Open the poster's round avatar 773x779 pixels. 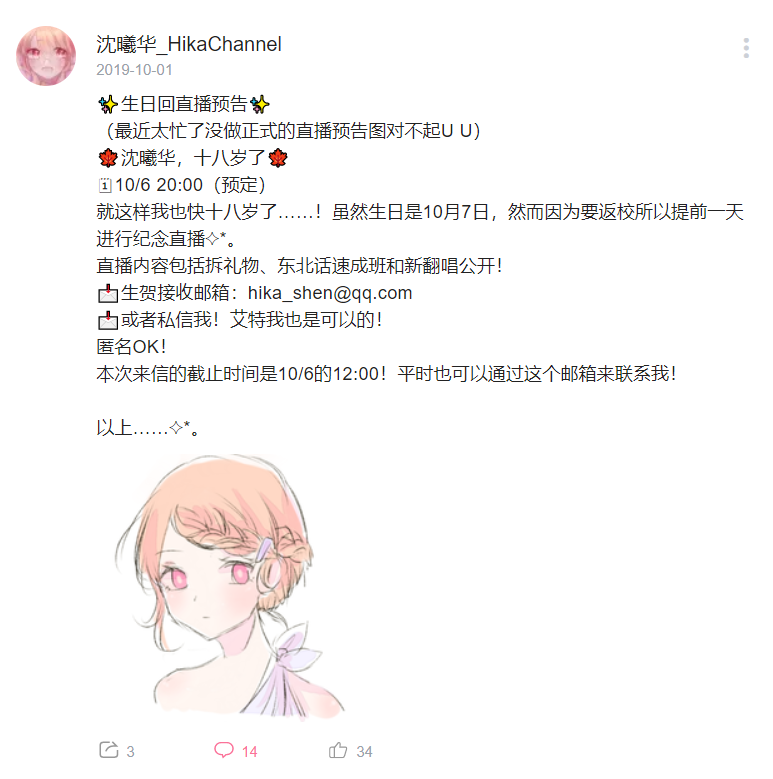(x=46, y=56)
